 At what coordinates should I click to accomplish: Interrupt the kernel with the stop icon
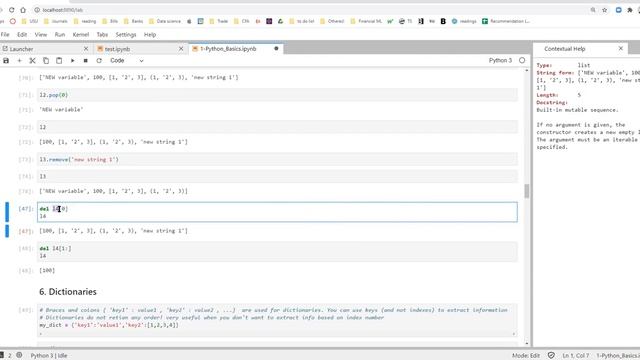pos(85,60)
